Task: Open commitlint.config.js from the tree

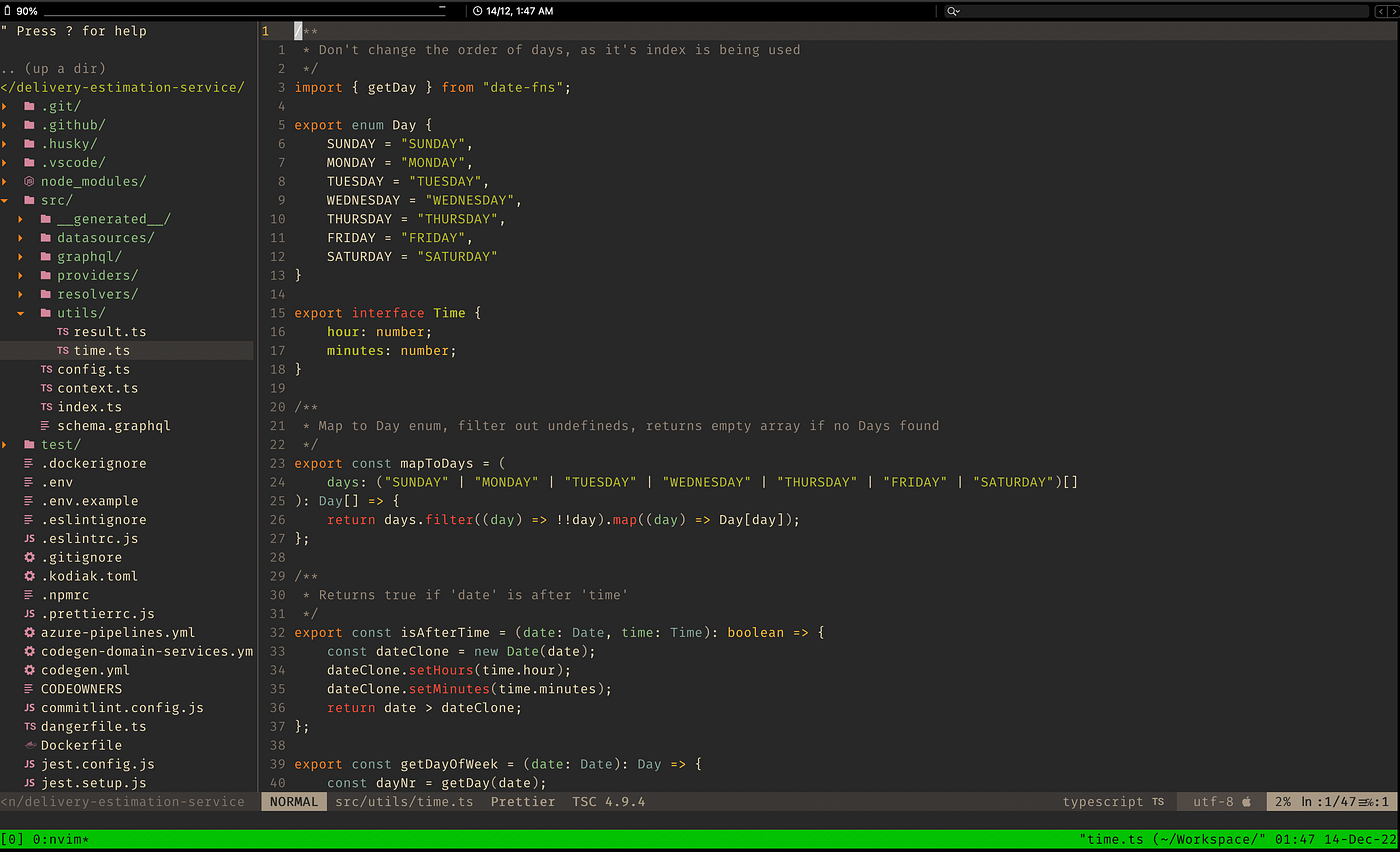Action: point(122,708)
